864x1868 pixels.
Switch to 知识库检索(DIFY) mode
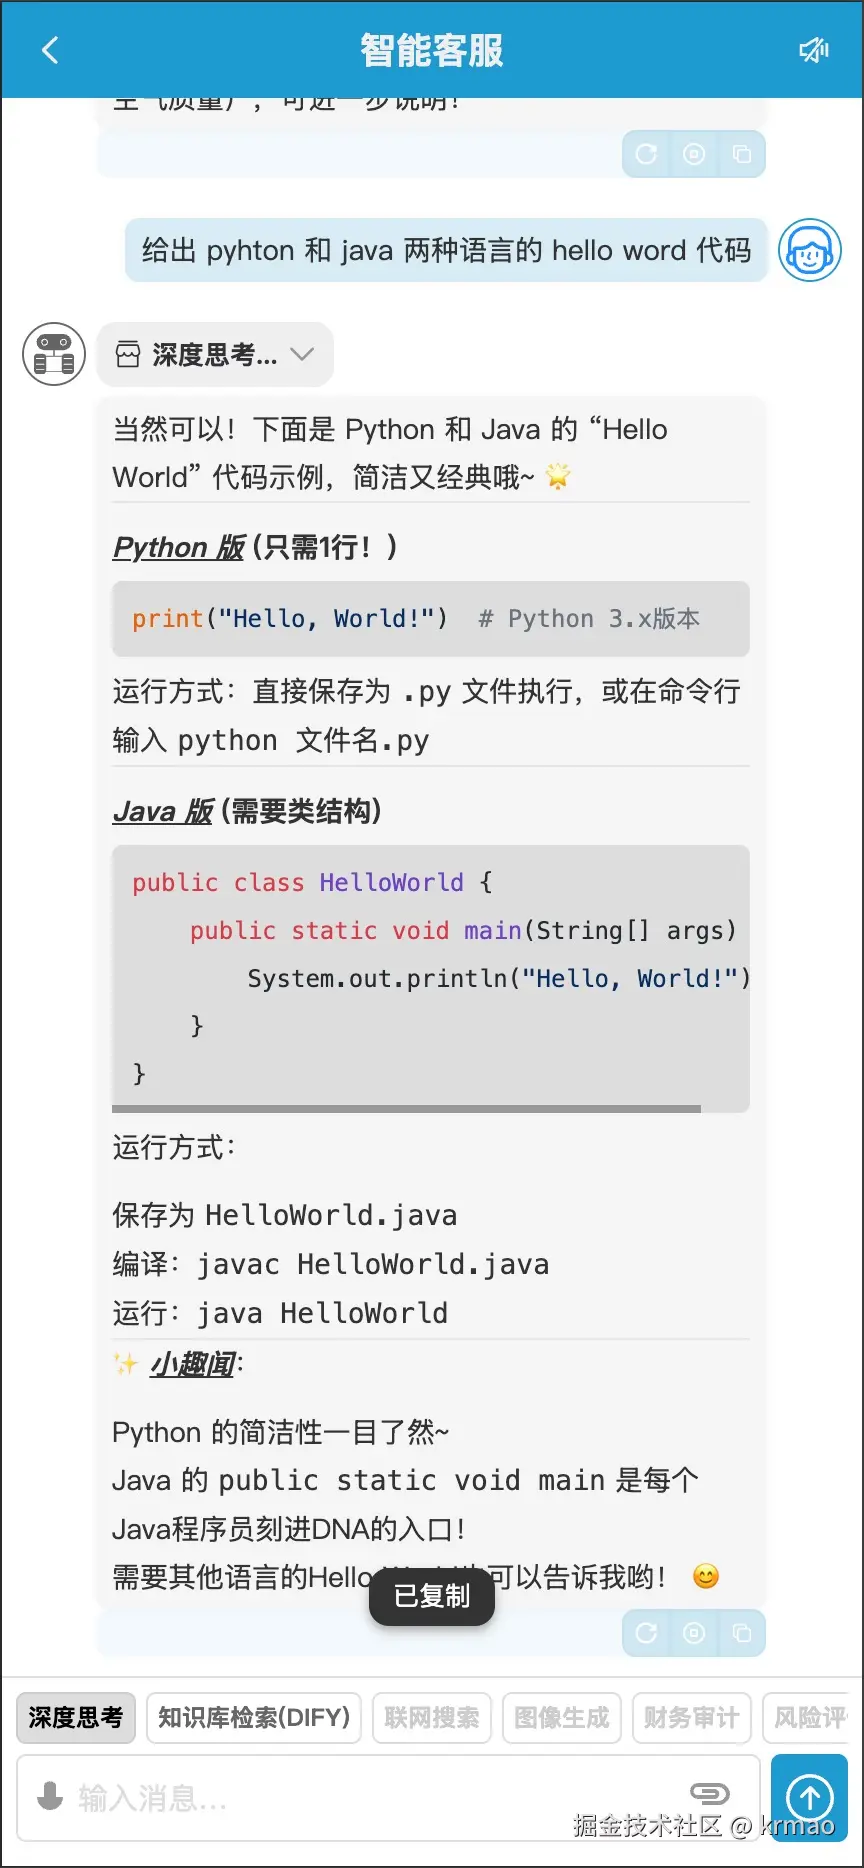(253, 1717)
